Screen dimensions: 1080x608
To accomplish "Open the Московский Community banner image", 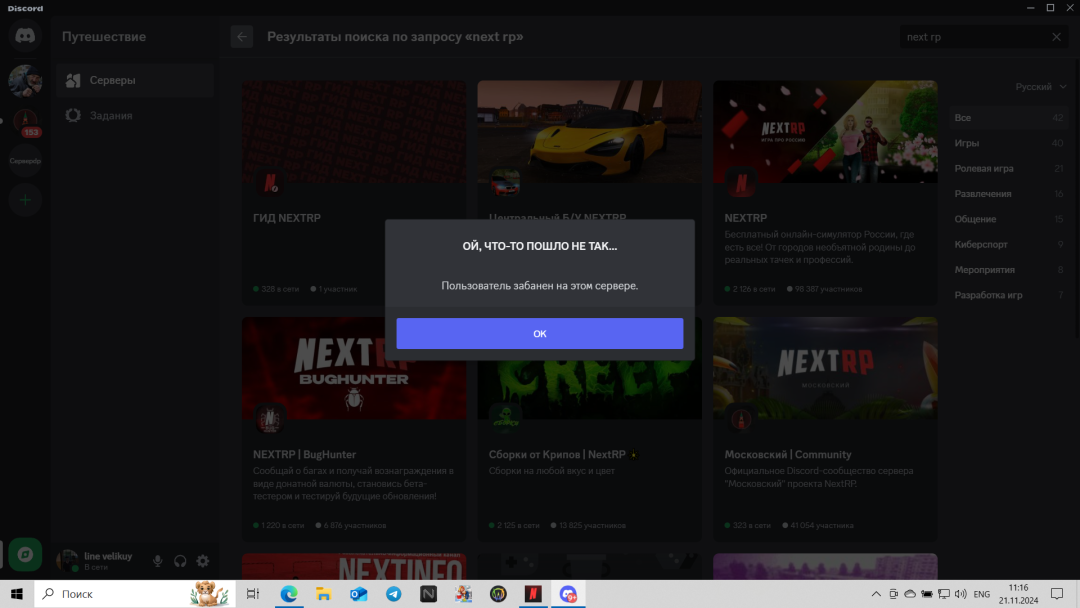I will click(x=825, y=368).
